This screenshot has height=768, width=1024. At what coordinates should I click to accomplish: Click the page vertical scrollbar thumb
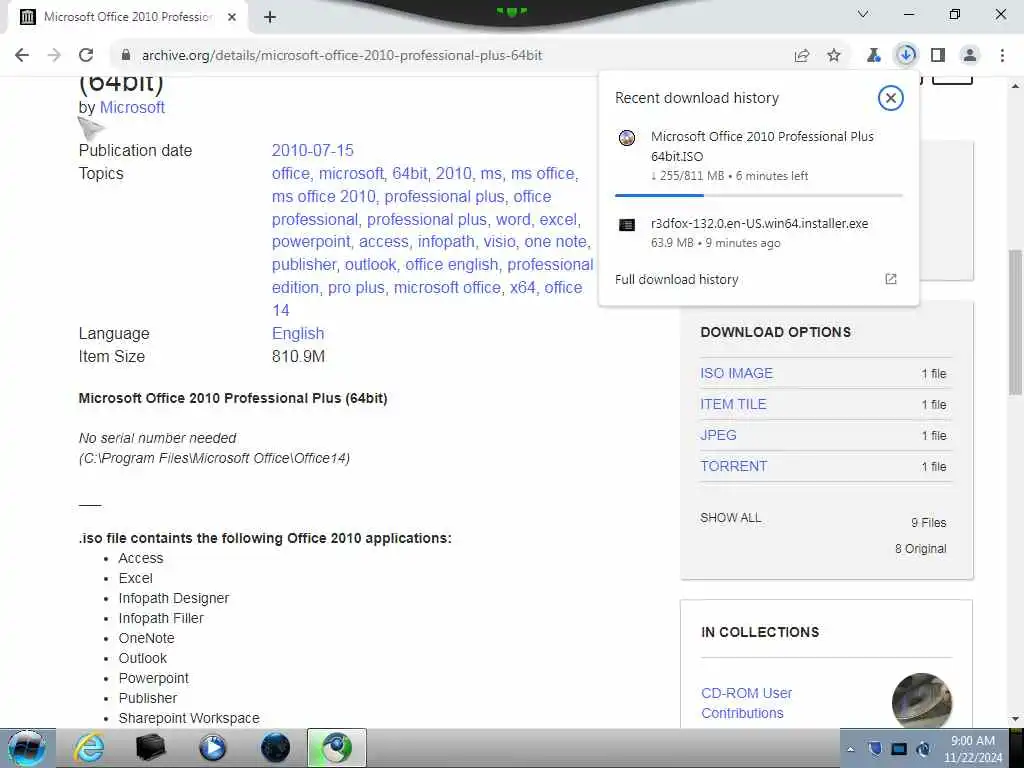pos(1015,322)
